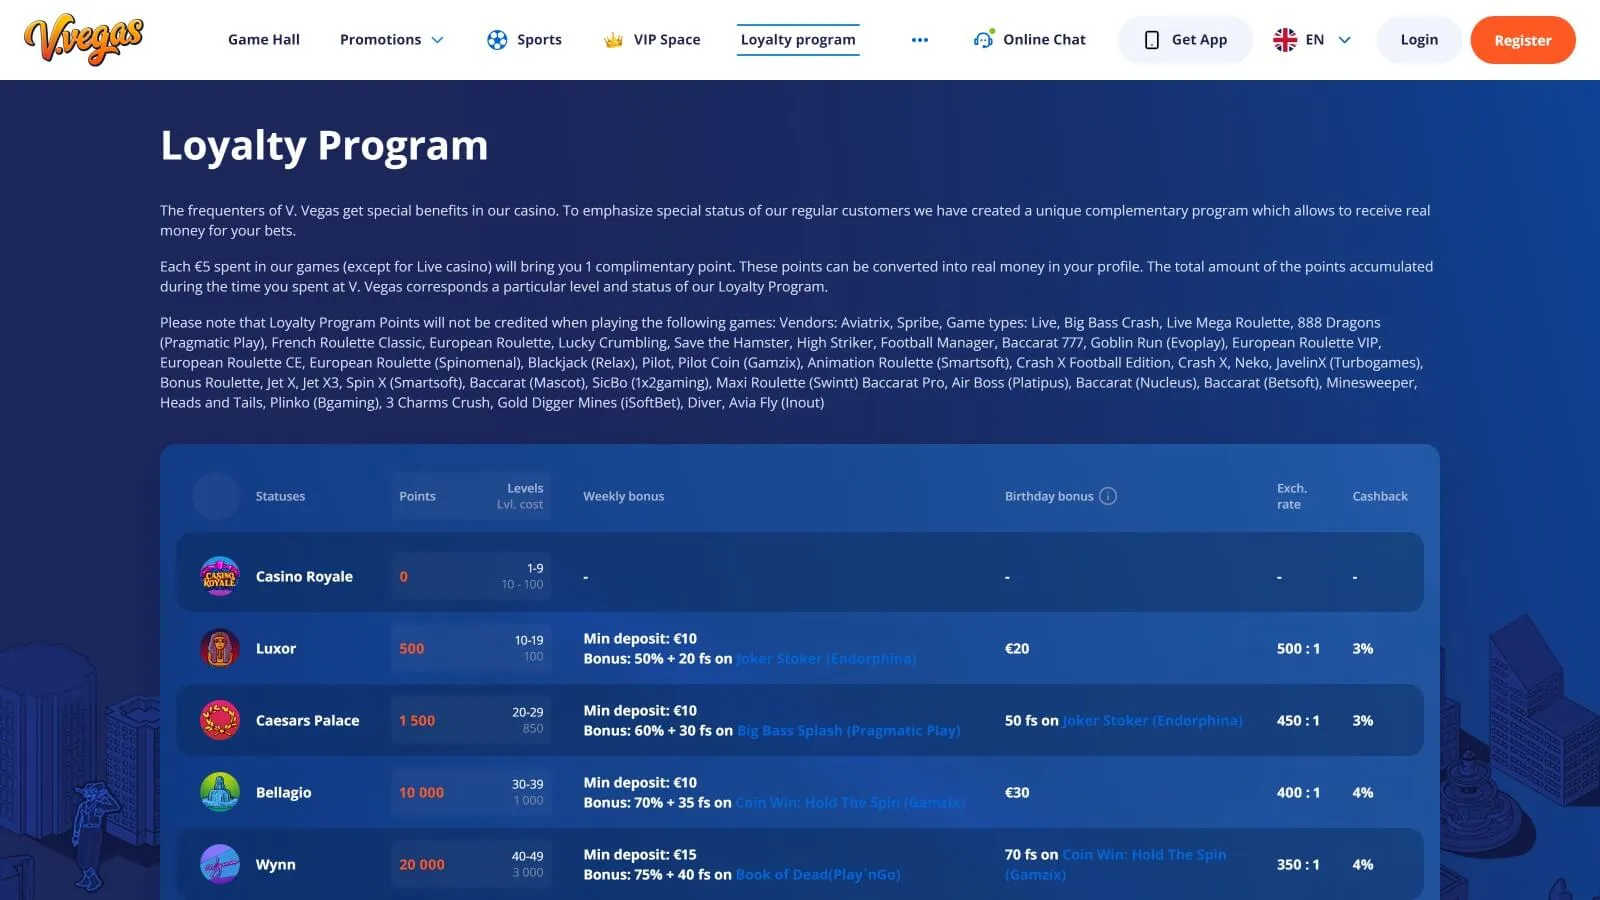This screenshot has width=1600, height=900.
Task: Open the three-dot more menu
Action: 920,40
